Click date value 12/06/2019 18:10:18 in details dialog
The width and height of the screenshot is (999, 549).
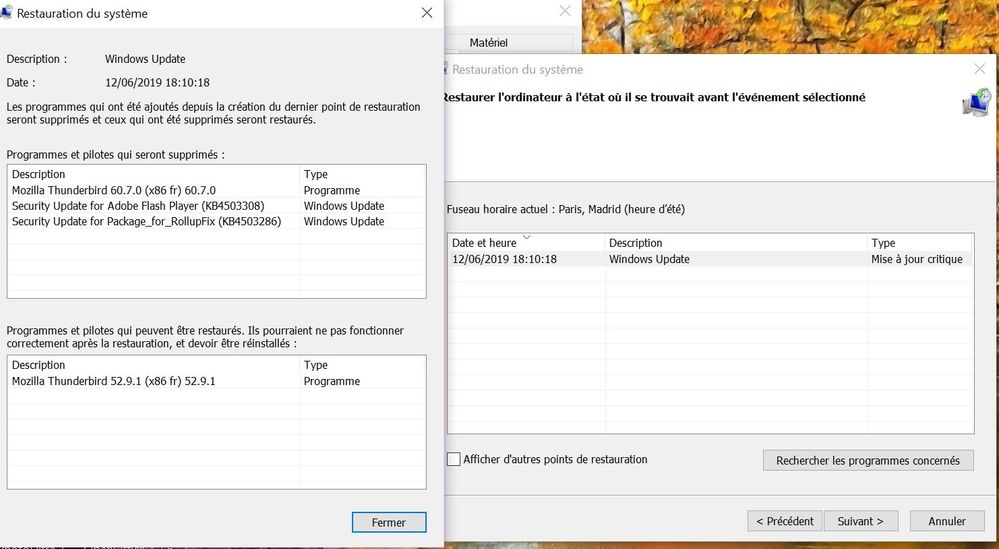[157, 82]
